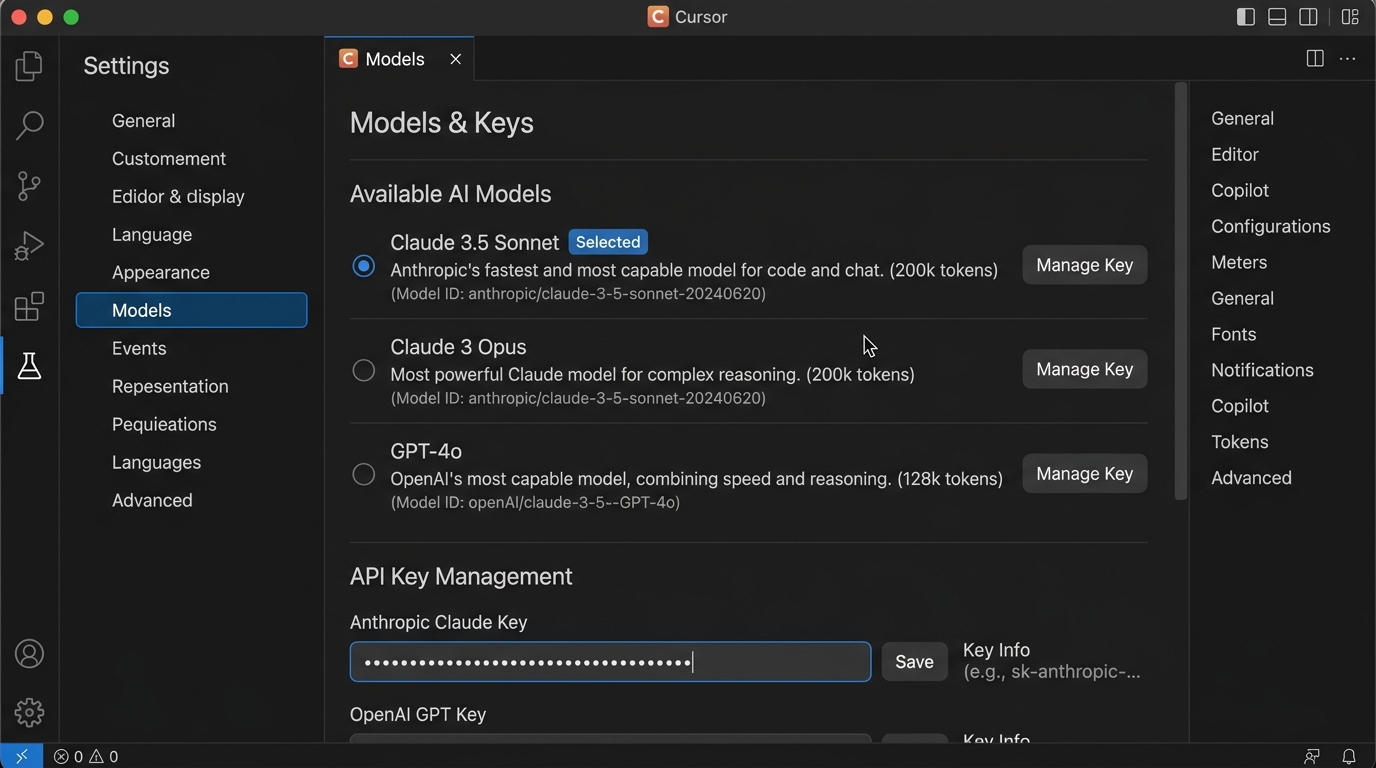Click the Accounts profile icon
Image resolution: width=1376 pixels, height=768 pixels.
[29, 654]
